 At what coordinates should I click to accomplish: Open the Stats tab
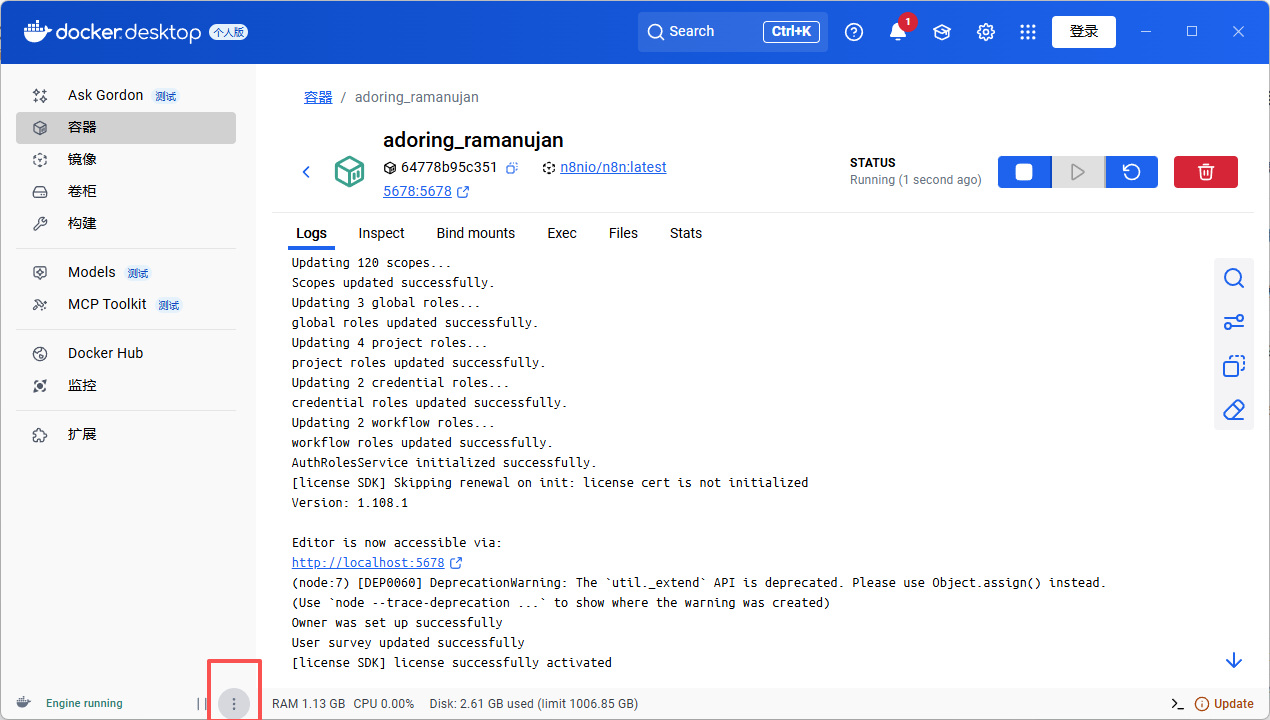[x=686, y=233]
